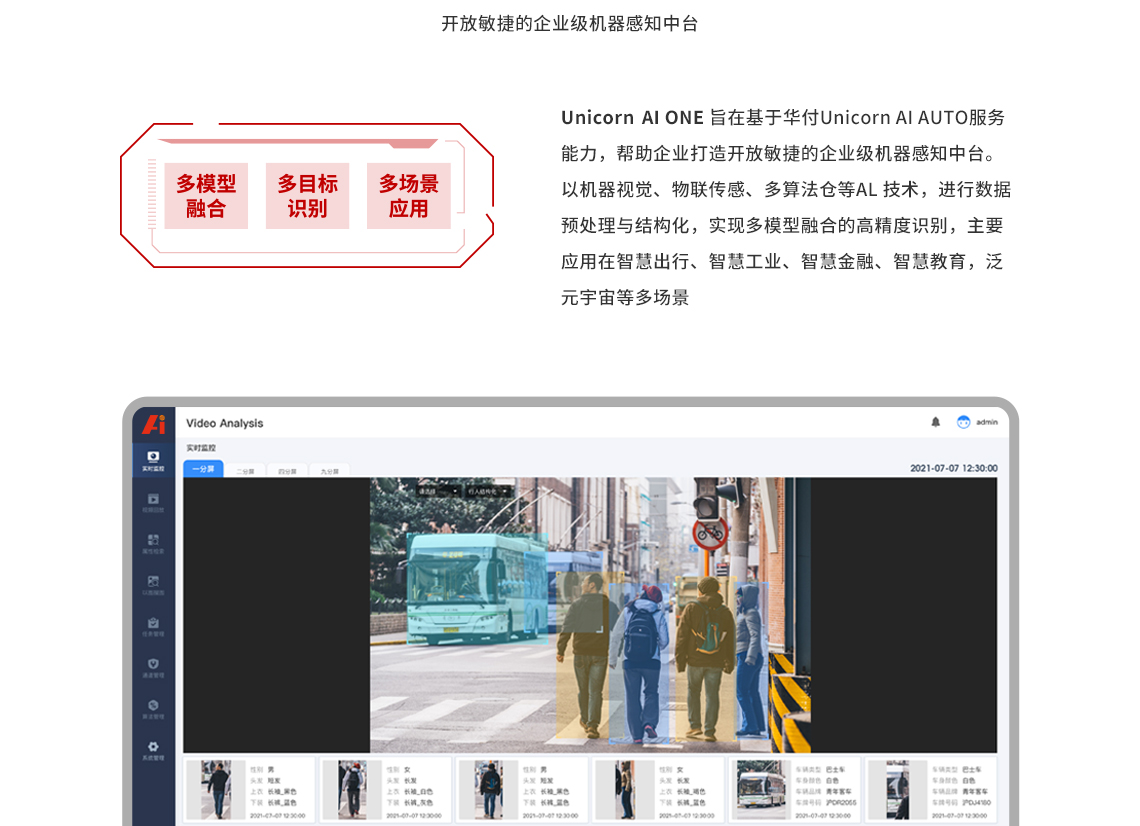Open 以图搜图 image search sidebar icon
This screenshot has width=1140, height=826.
tap(153, 584)
